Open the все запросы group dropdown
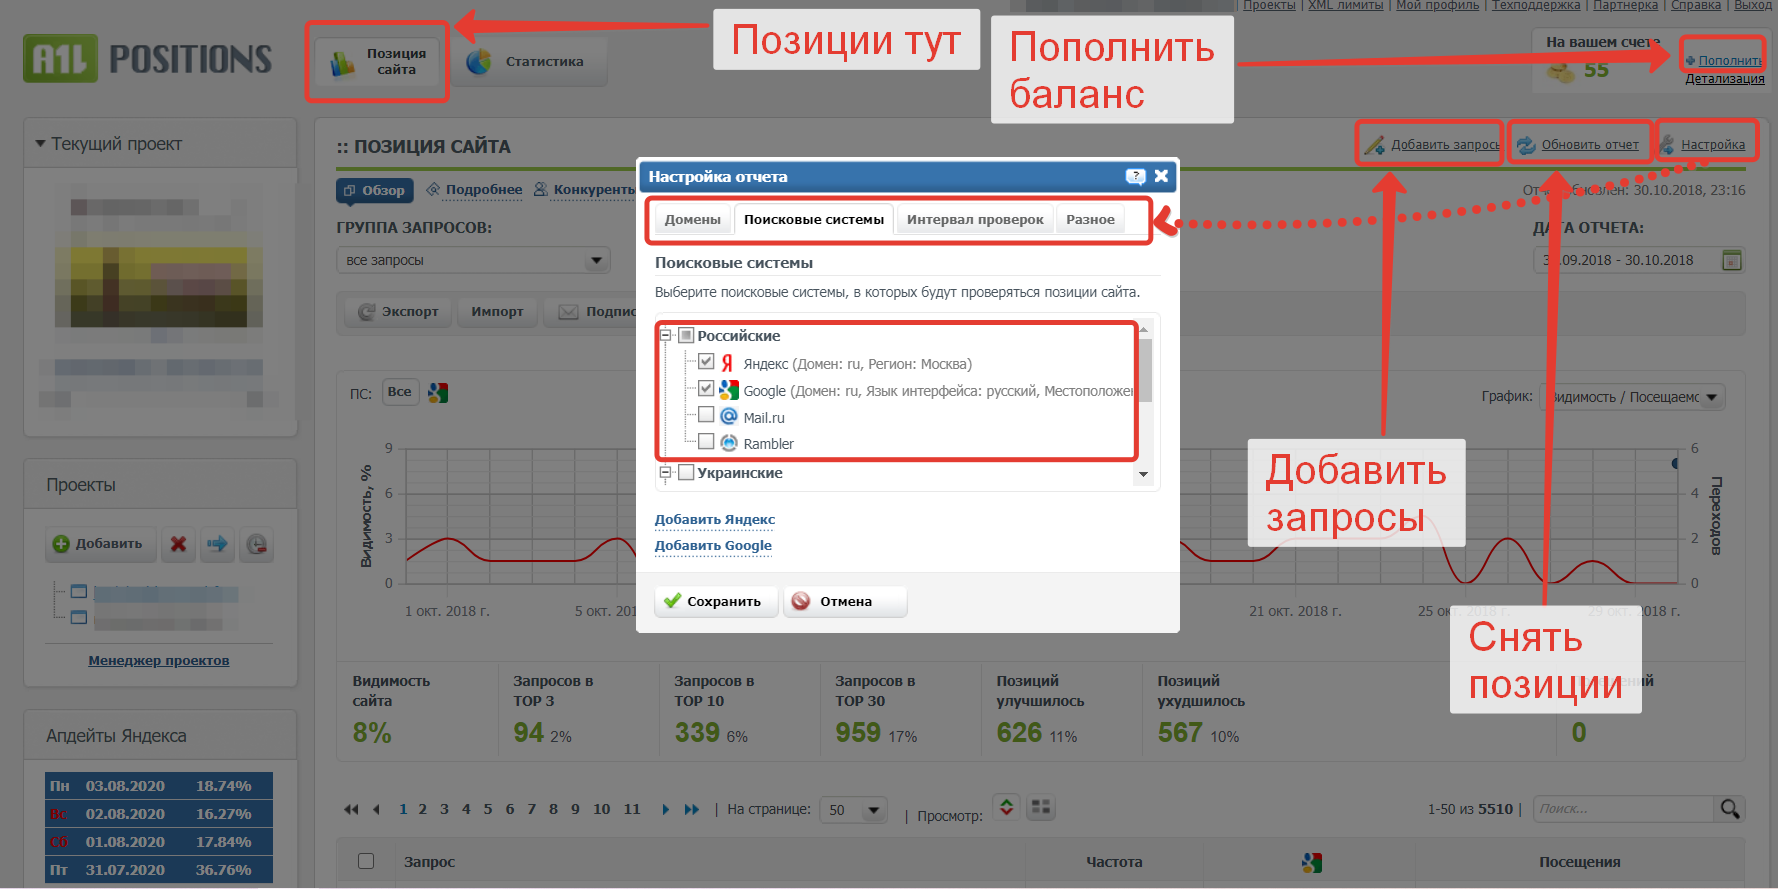The image size is (1778, 889). tap(473, 260)
